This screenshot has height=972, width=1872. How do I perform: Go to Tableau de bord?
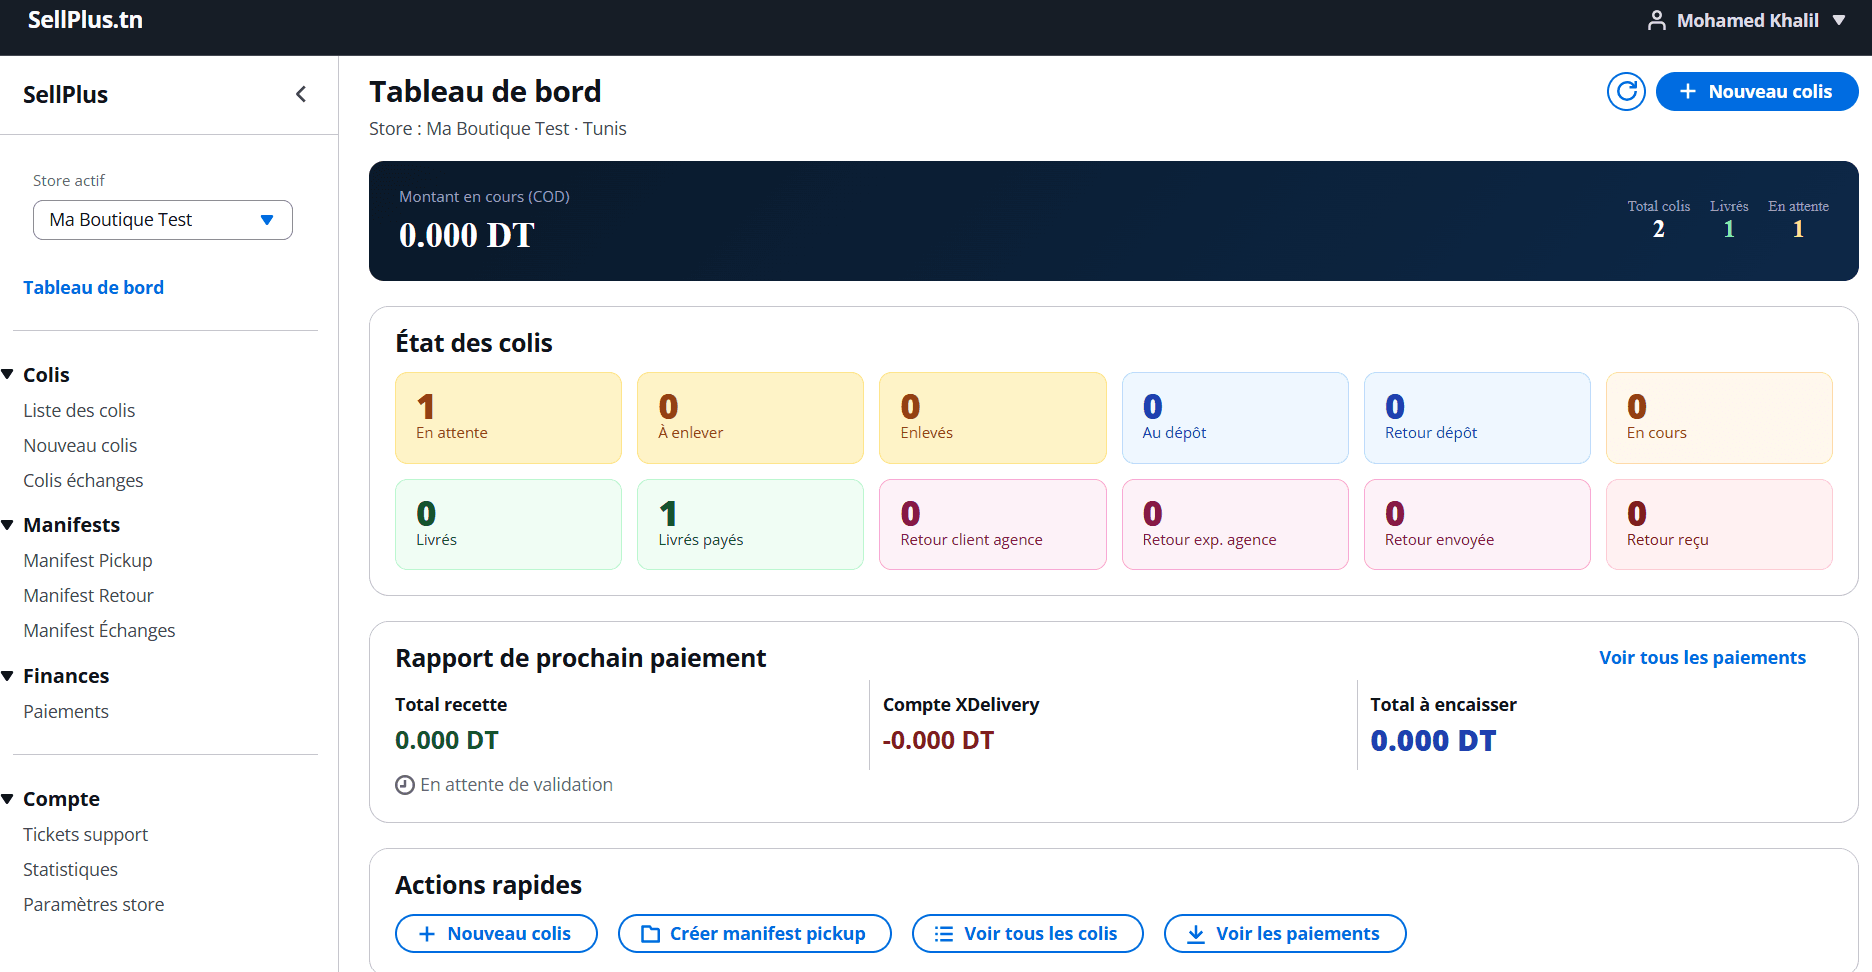[x=94, y=288]
